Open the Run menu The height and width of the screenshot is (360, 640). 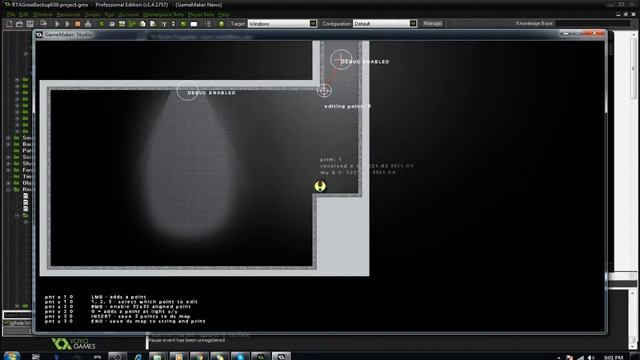(109, 14)
